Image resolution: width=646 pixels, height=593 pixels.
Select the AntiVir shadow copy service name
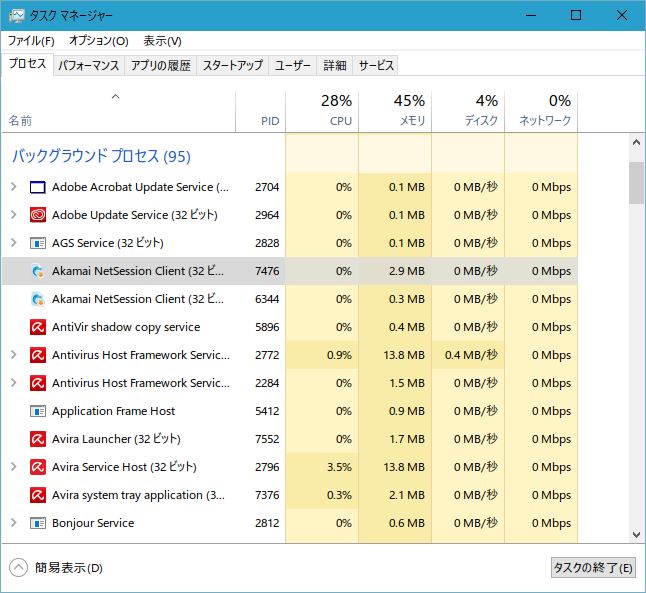click(x=126, y=327)
